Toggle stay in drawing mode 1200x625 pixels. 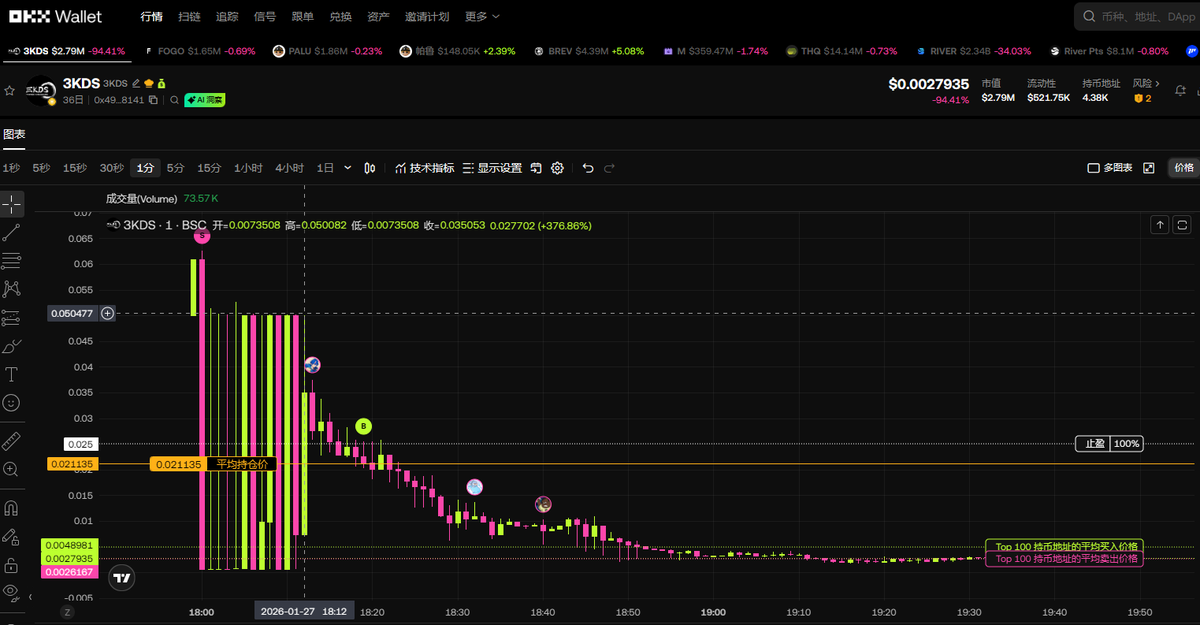(12, 537)
